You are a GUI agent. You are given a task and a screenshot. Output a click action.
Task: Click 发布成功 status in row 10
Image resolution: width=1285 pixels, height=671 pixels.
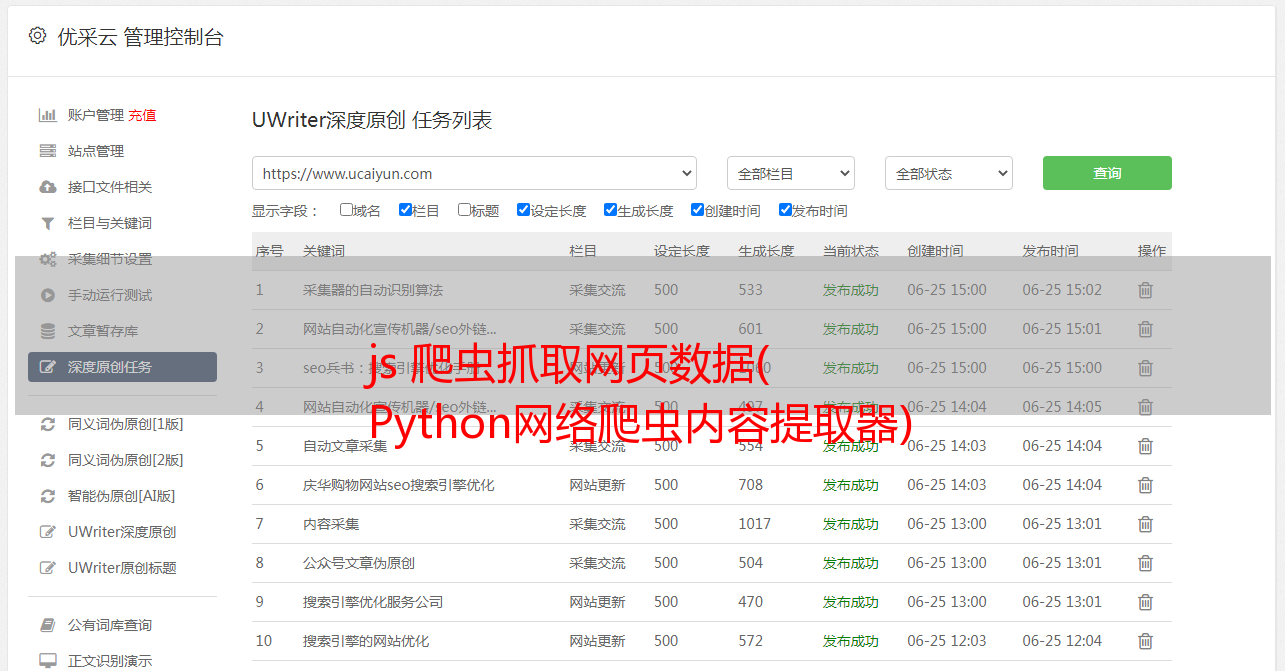[851, 641]
